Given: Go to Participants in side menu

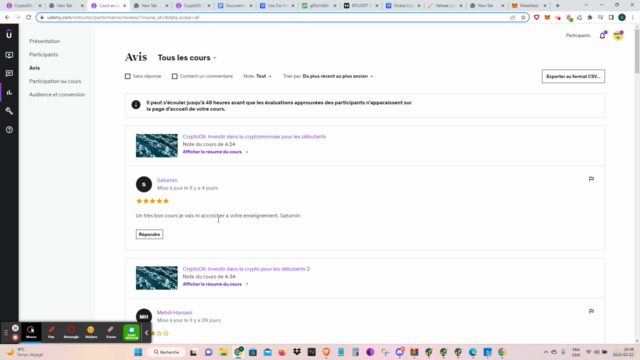Looking at the screenshot, I should [x=44, y=55].
